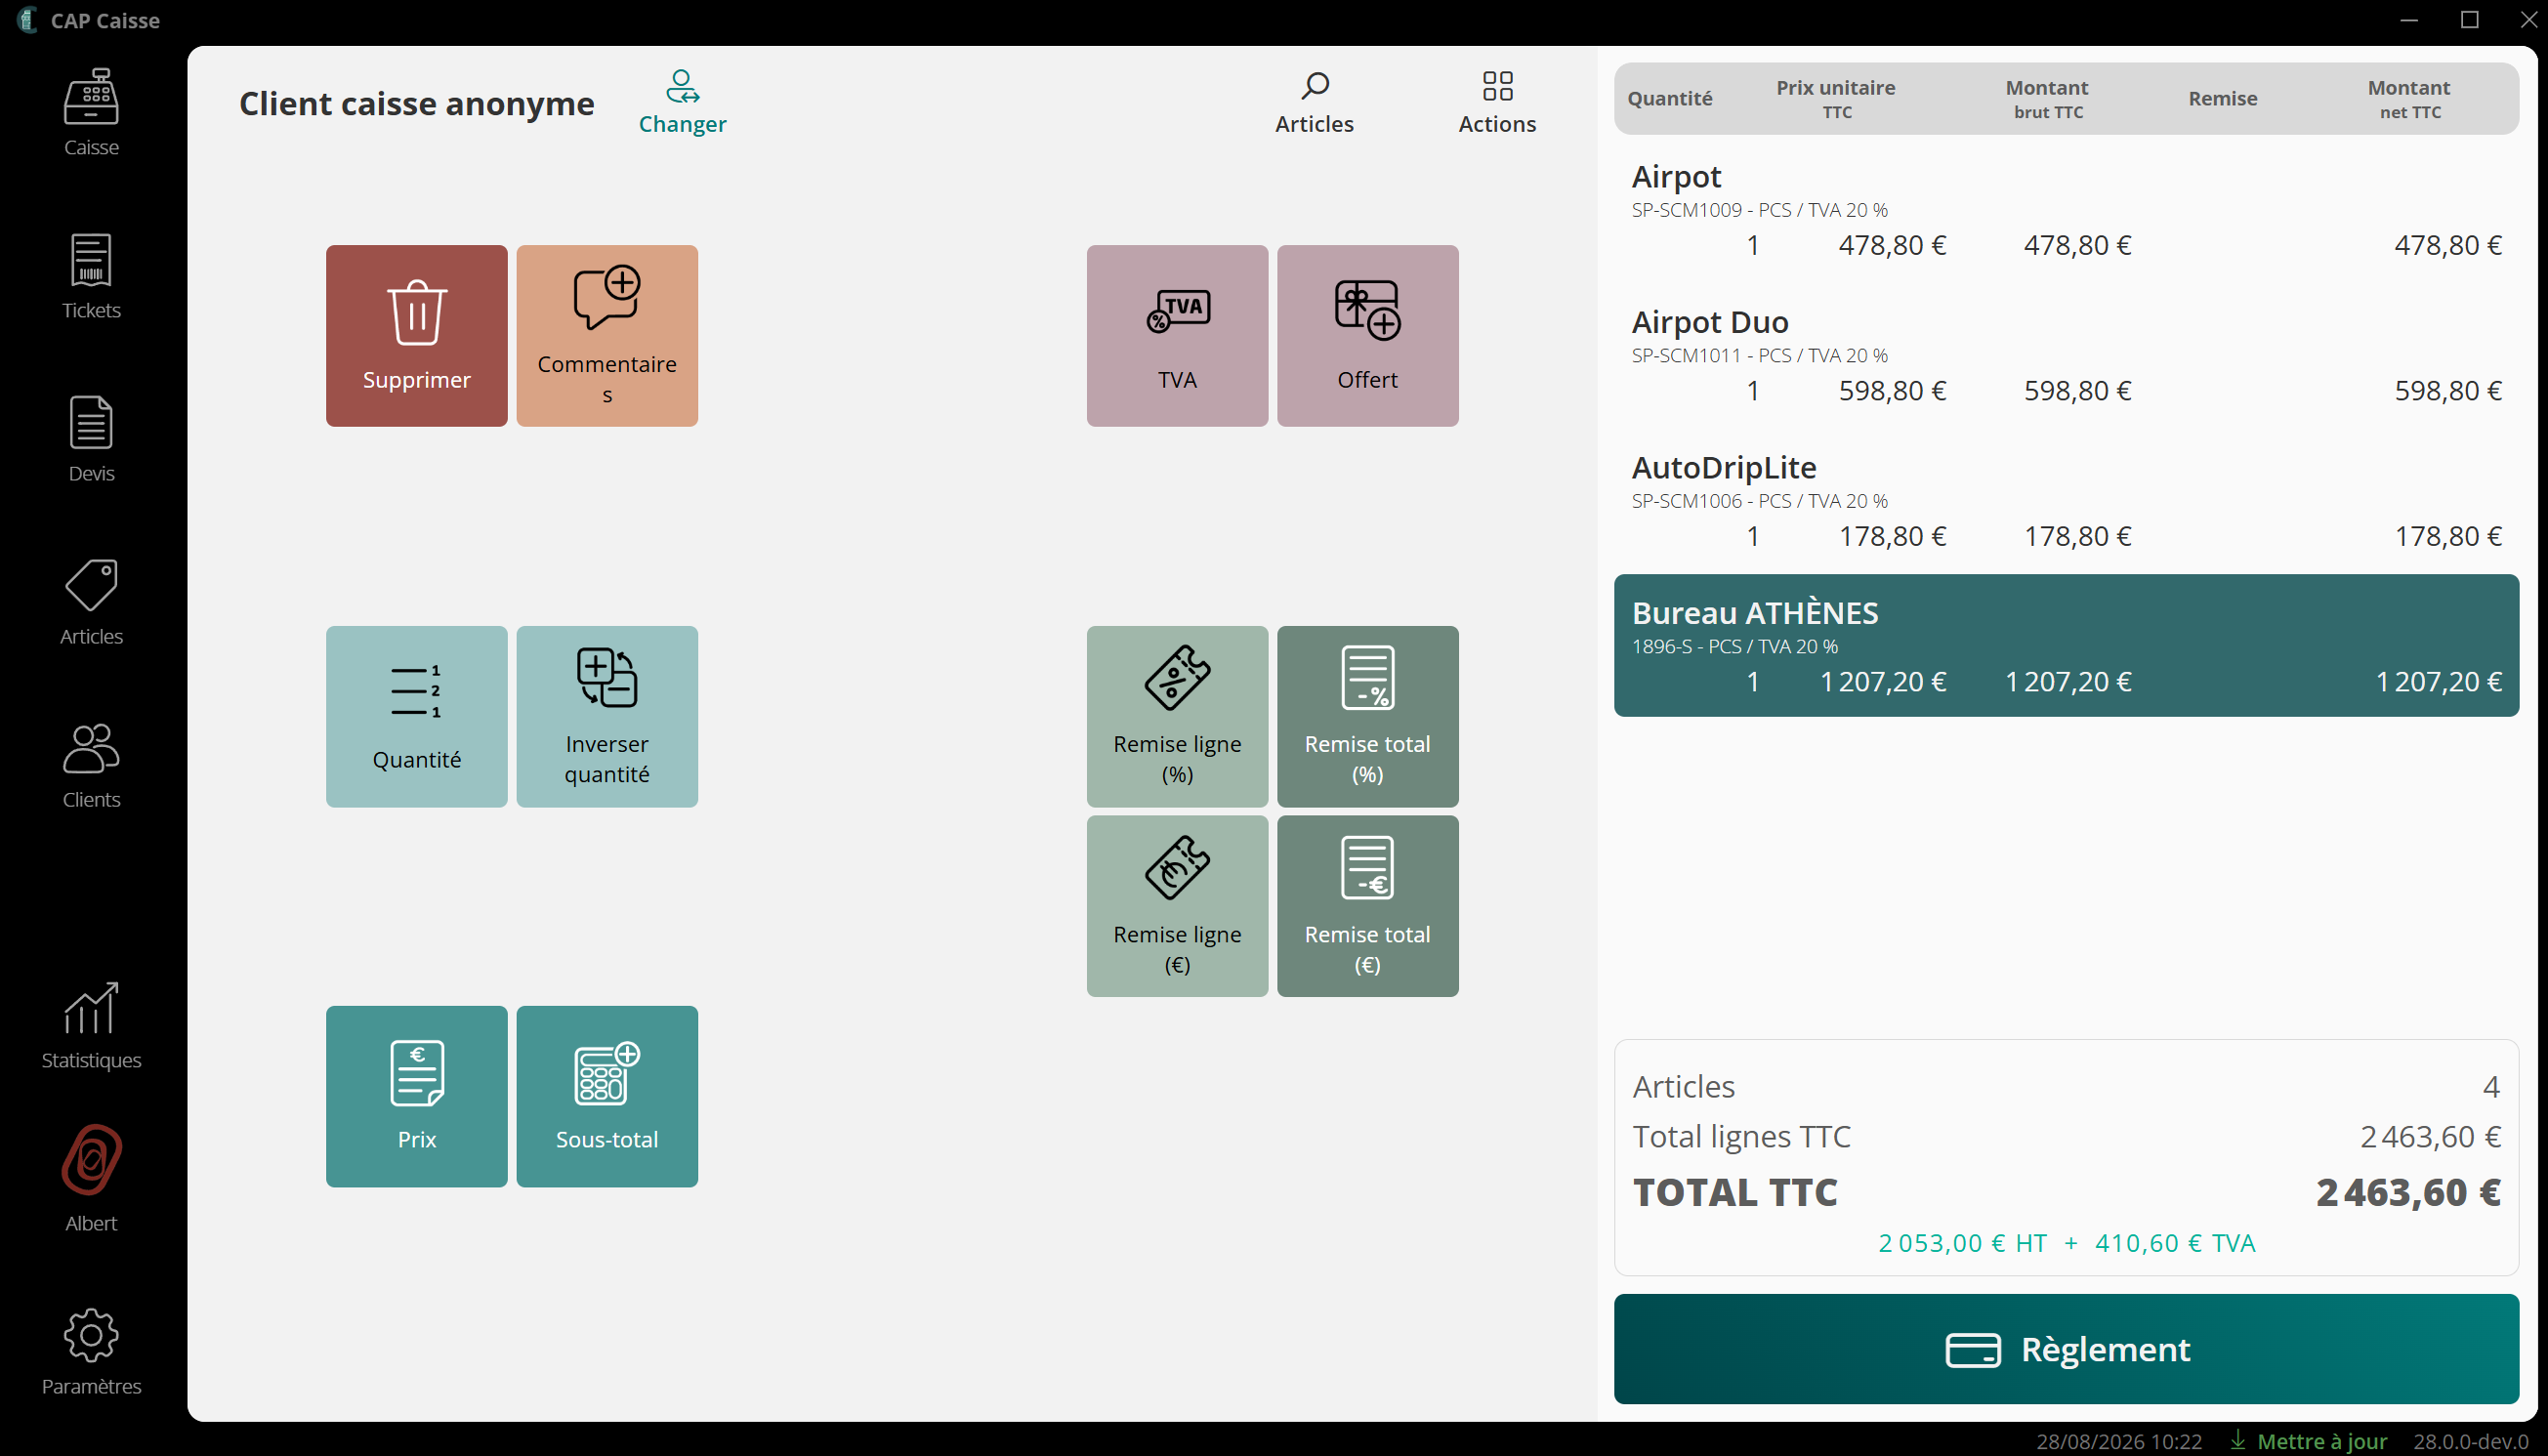Image resolution: width=2548 pixels, height=1456 pixels.
Task: Apply Remise ligne (€) discount
Action: point(1177,906)
